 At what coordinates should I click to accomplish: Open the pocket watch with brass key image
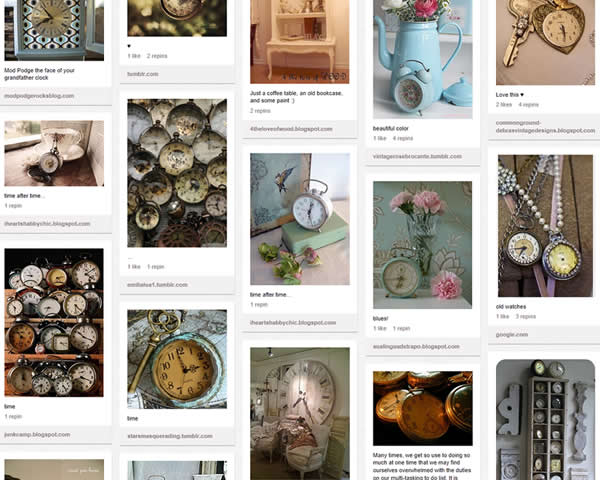pos(177,359)
